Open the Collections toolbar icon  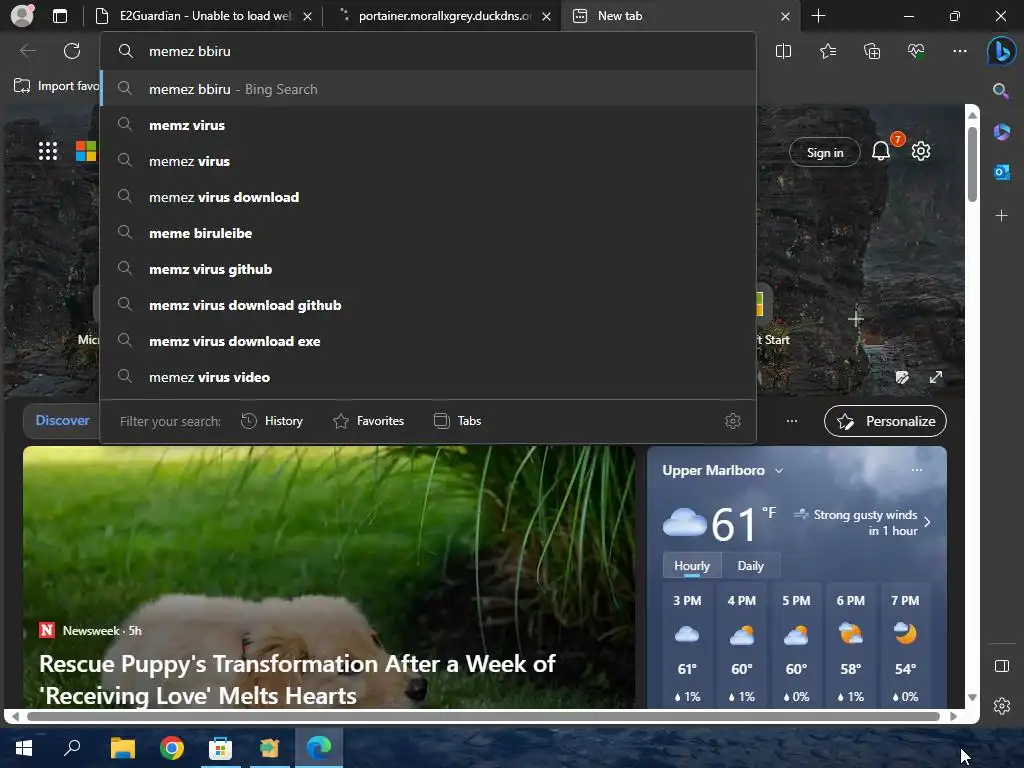(x=872, y=51)
